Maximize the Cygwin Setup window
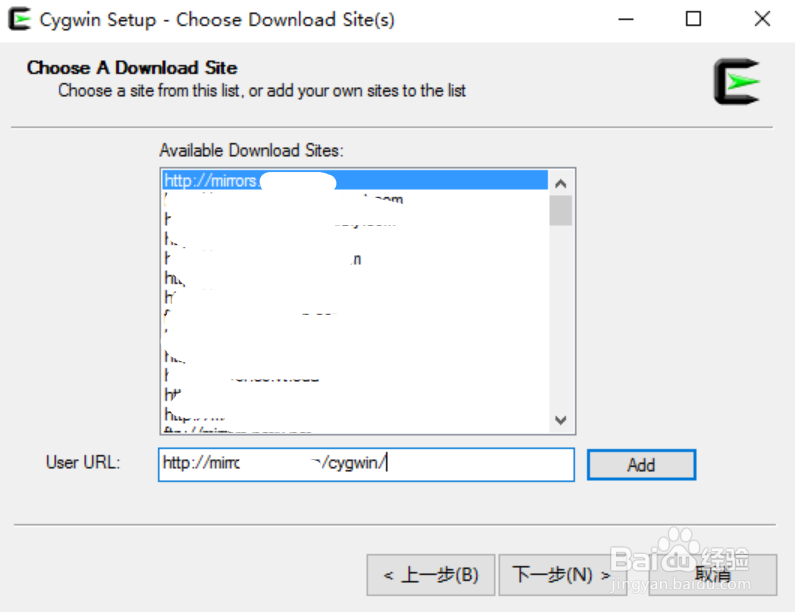Screen dimensions: 795x612 [693, 19]
